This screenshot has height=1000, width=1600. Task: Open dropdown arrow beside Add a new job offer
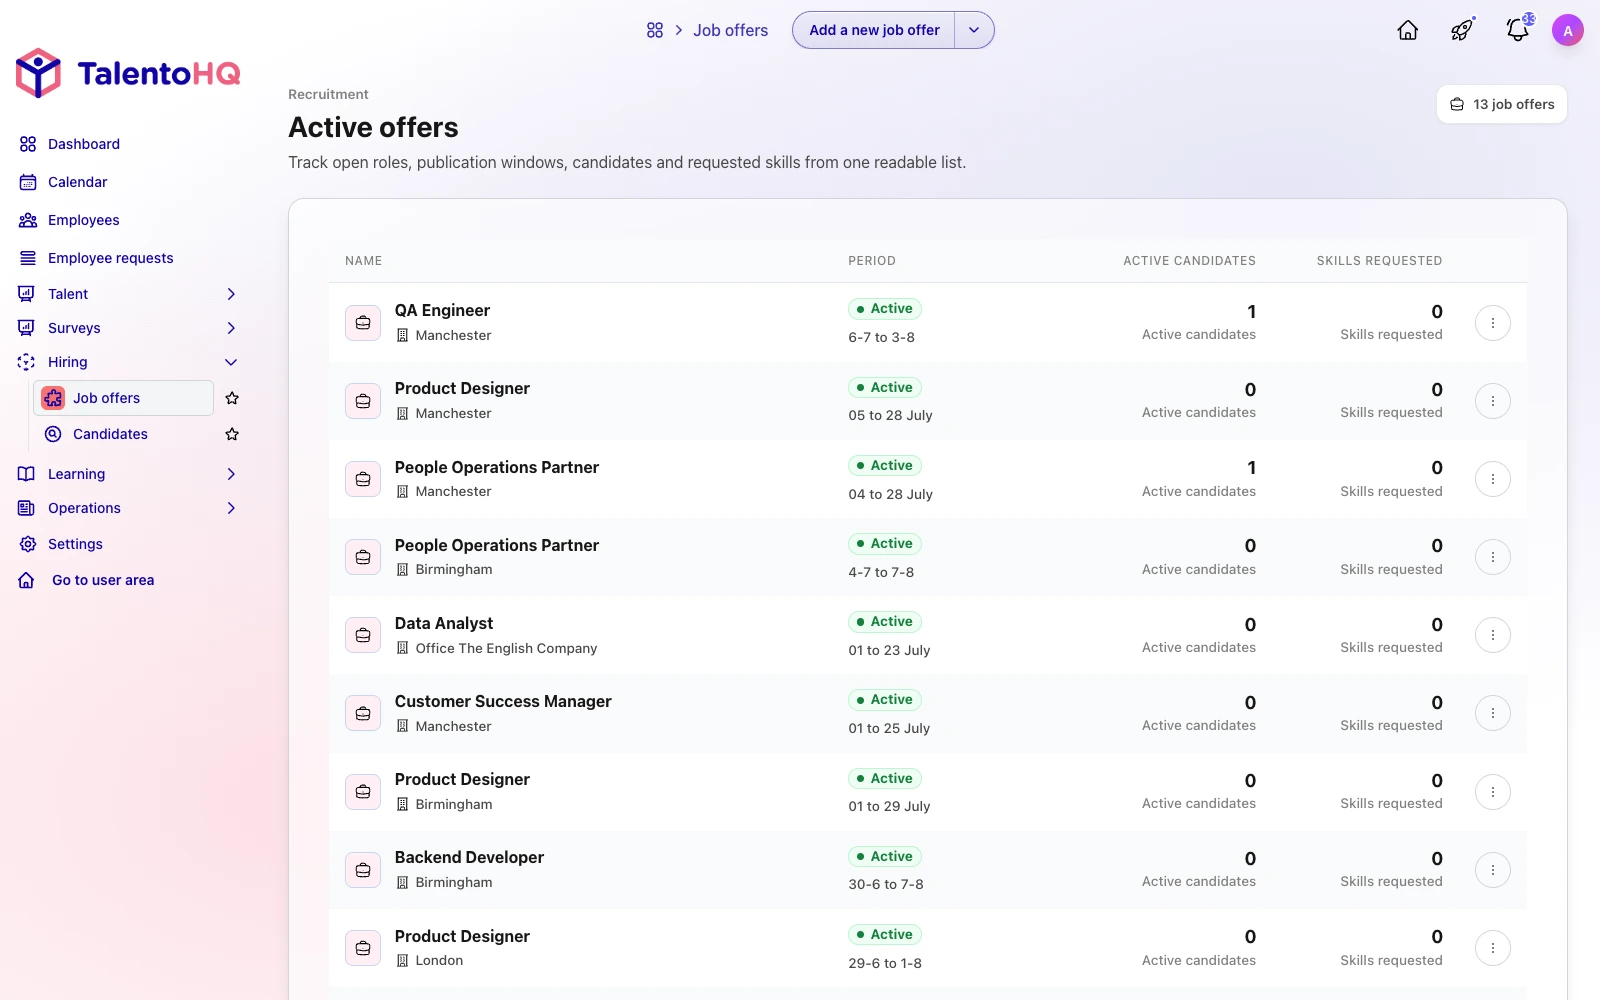[974, 30]
